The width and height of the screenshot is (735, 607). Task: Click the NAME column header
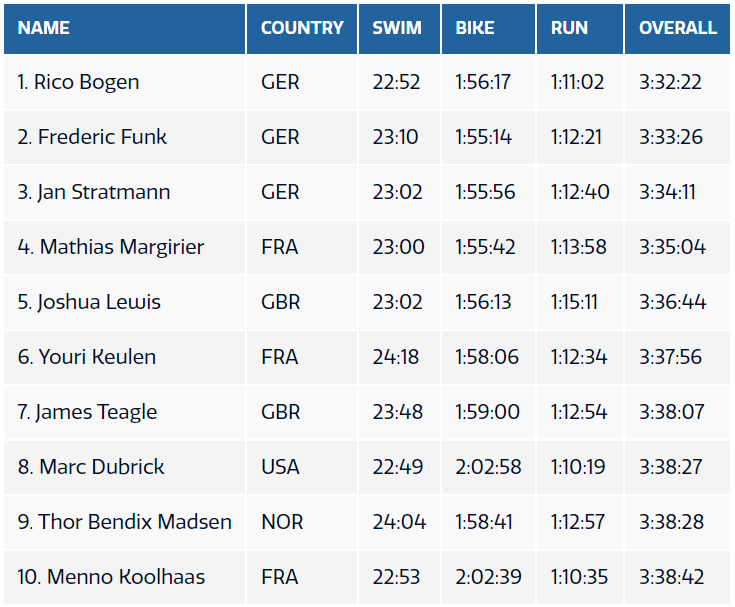point(124,29)
